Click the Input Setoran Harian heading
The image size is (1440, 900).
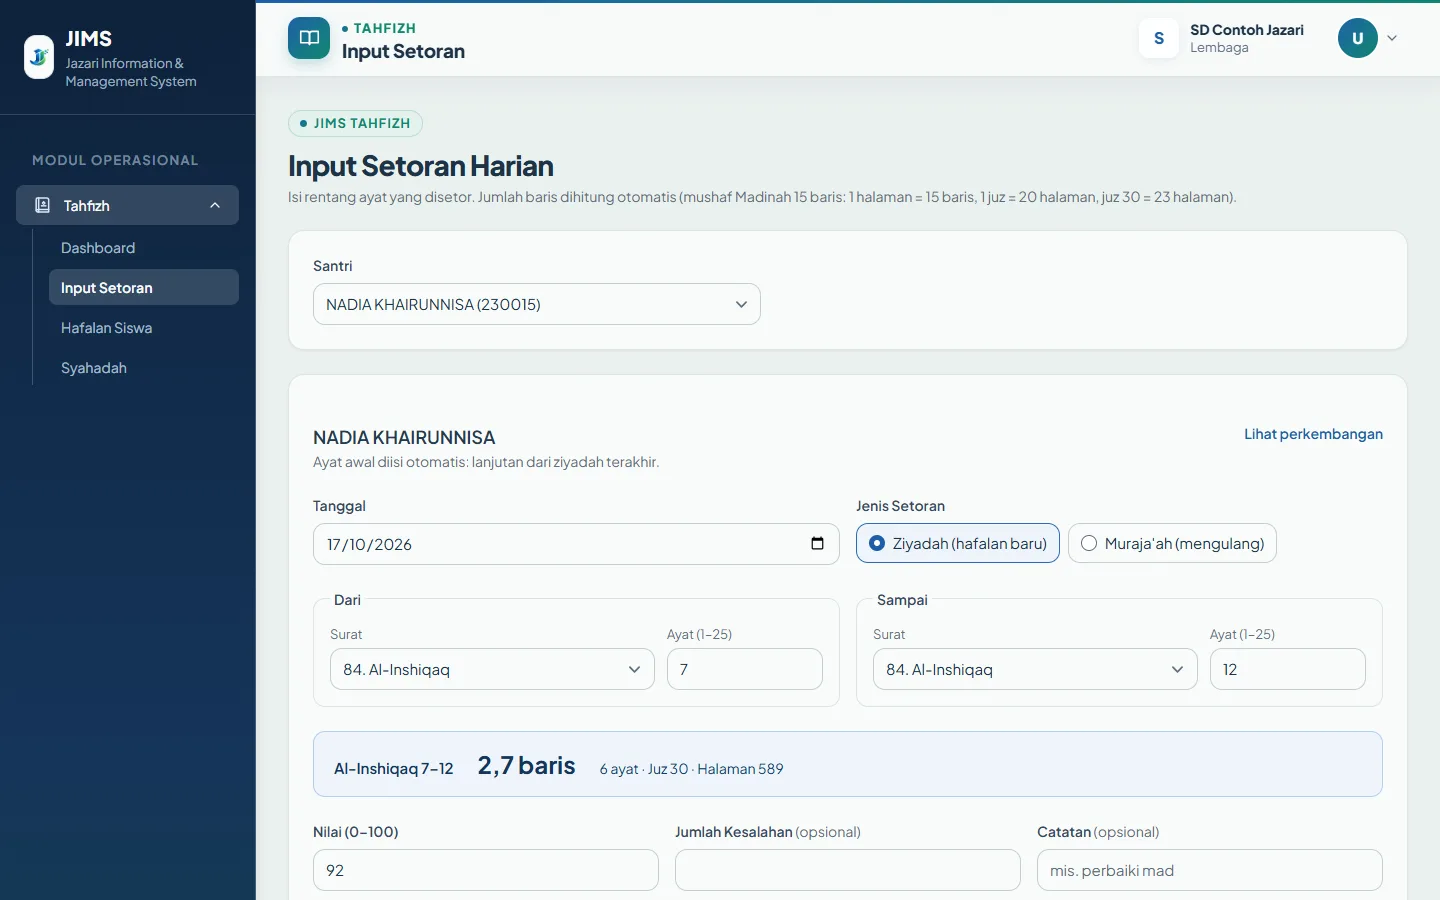tap(421, 166)
